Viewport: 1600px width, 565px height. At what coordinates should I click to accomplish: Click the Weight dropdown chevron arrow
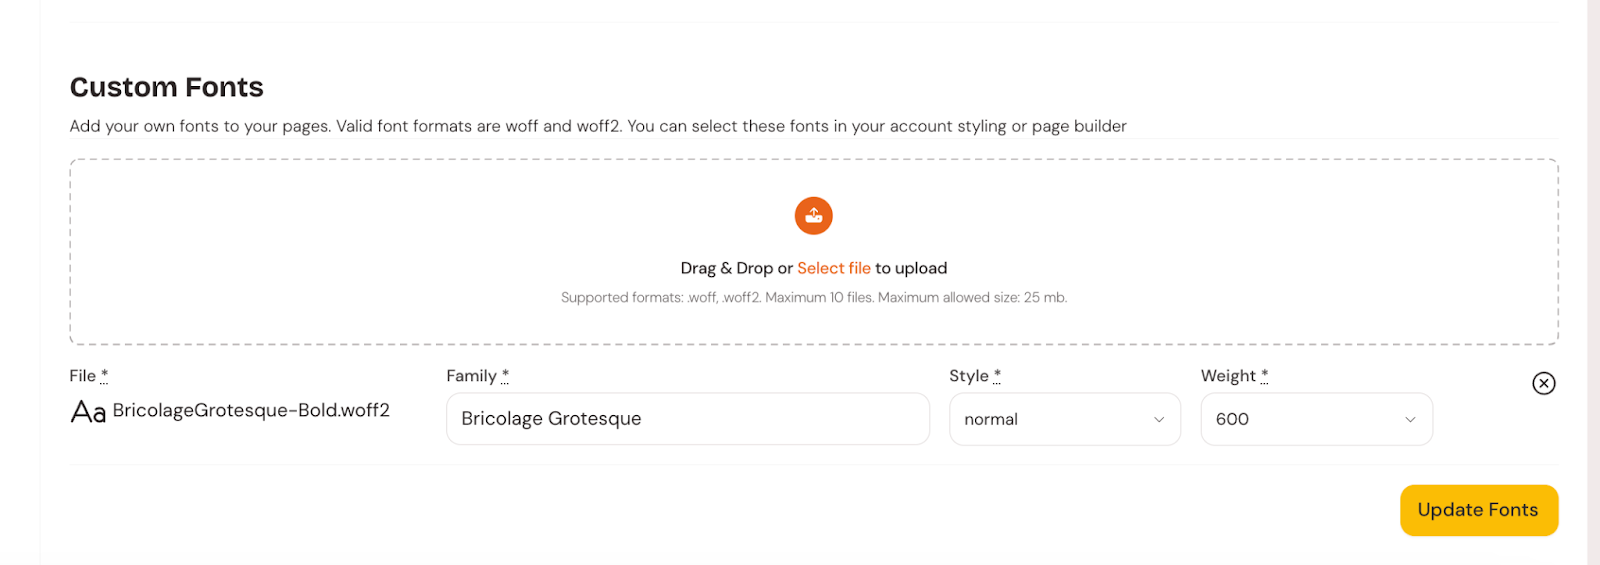tap(1410, 420)
